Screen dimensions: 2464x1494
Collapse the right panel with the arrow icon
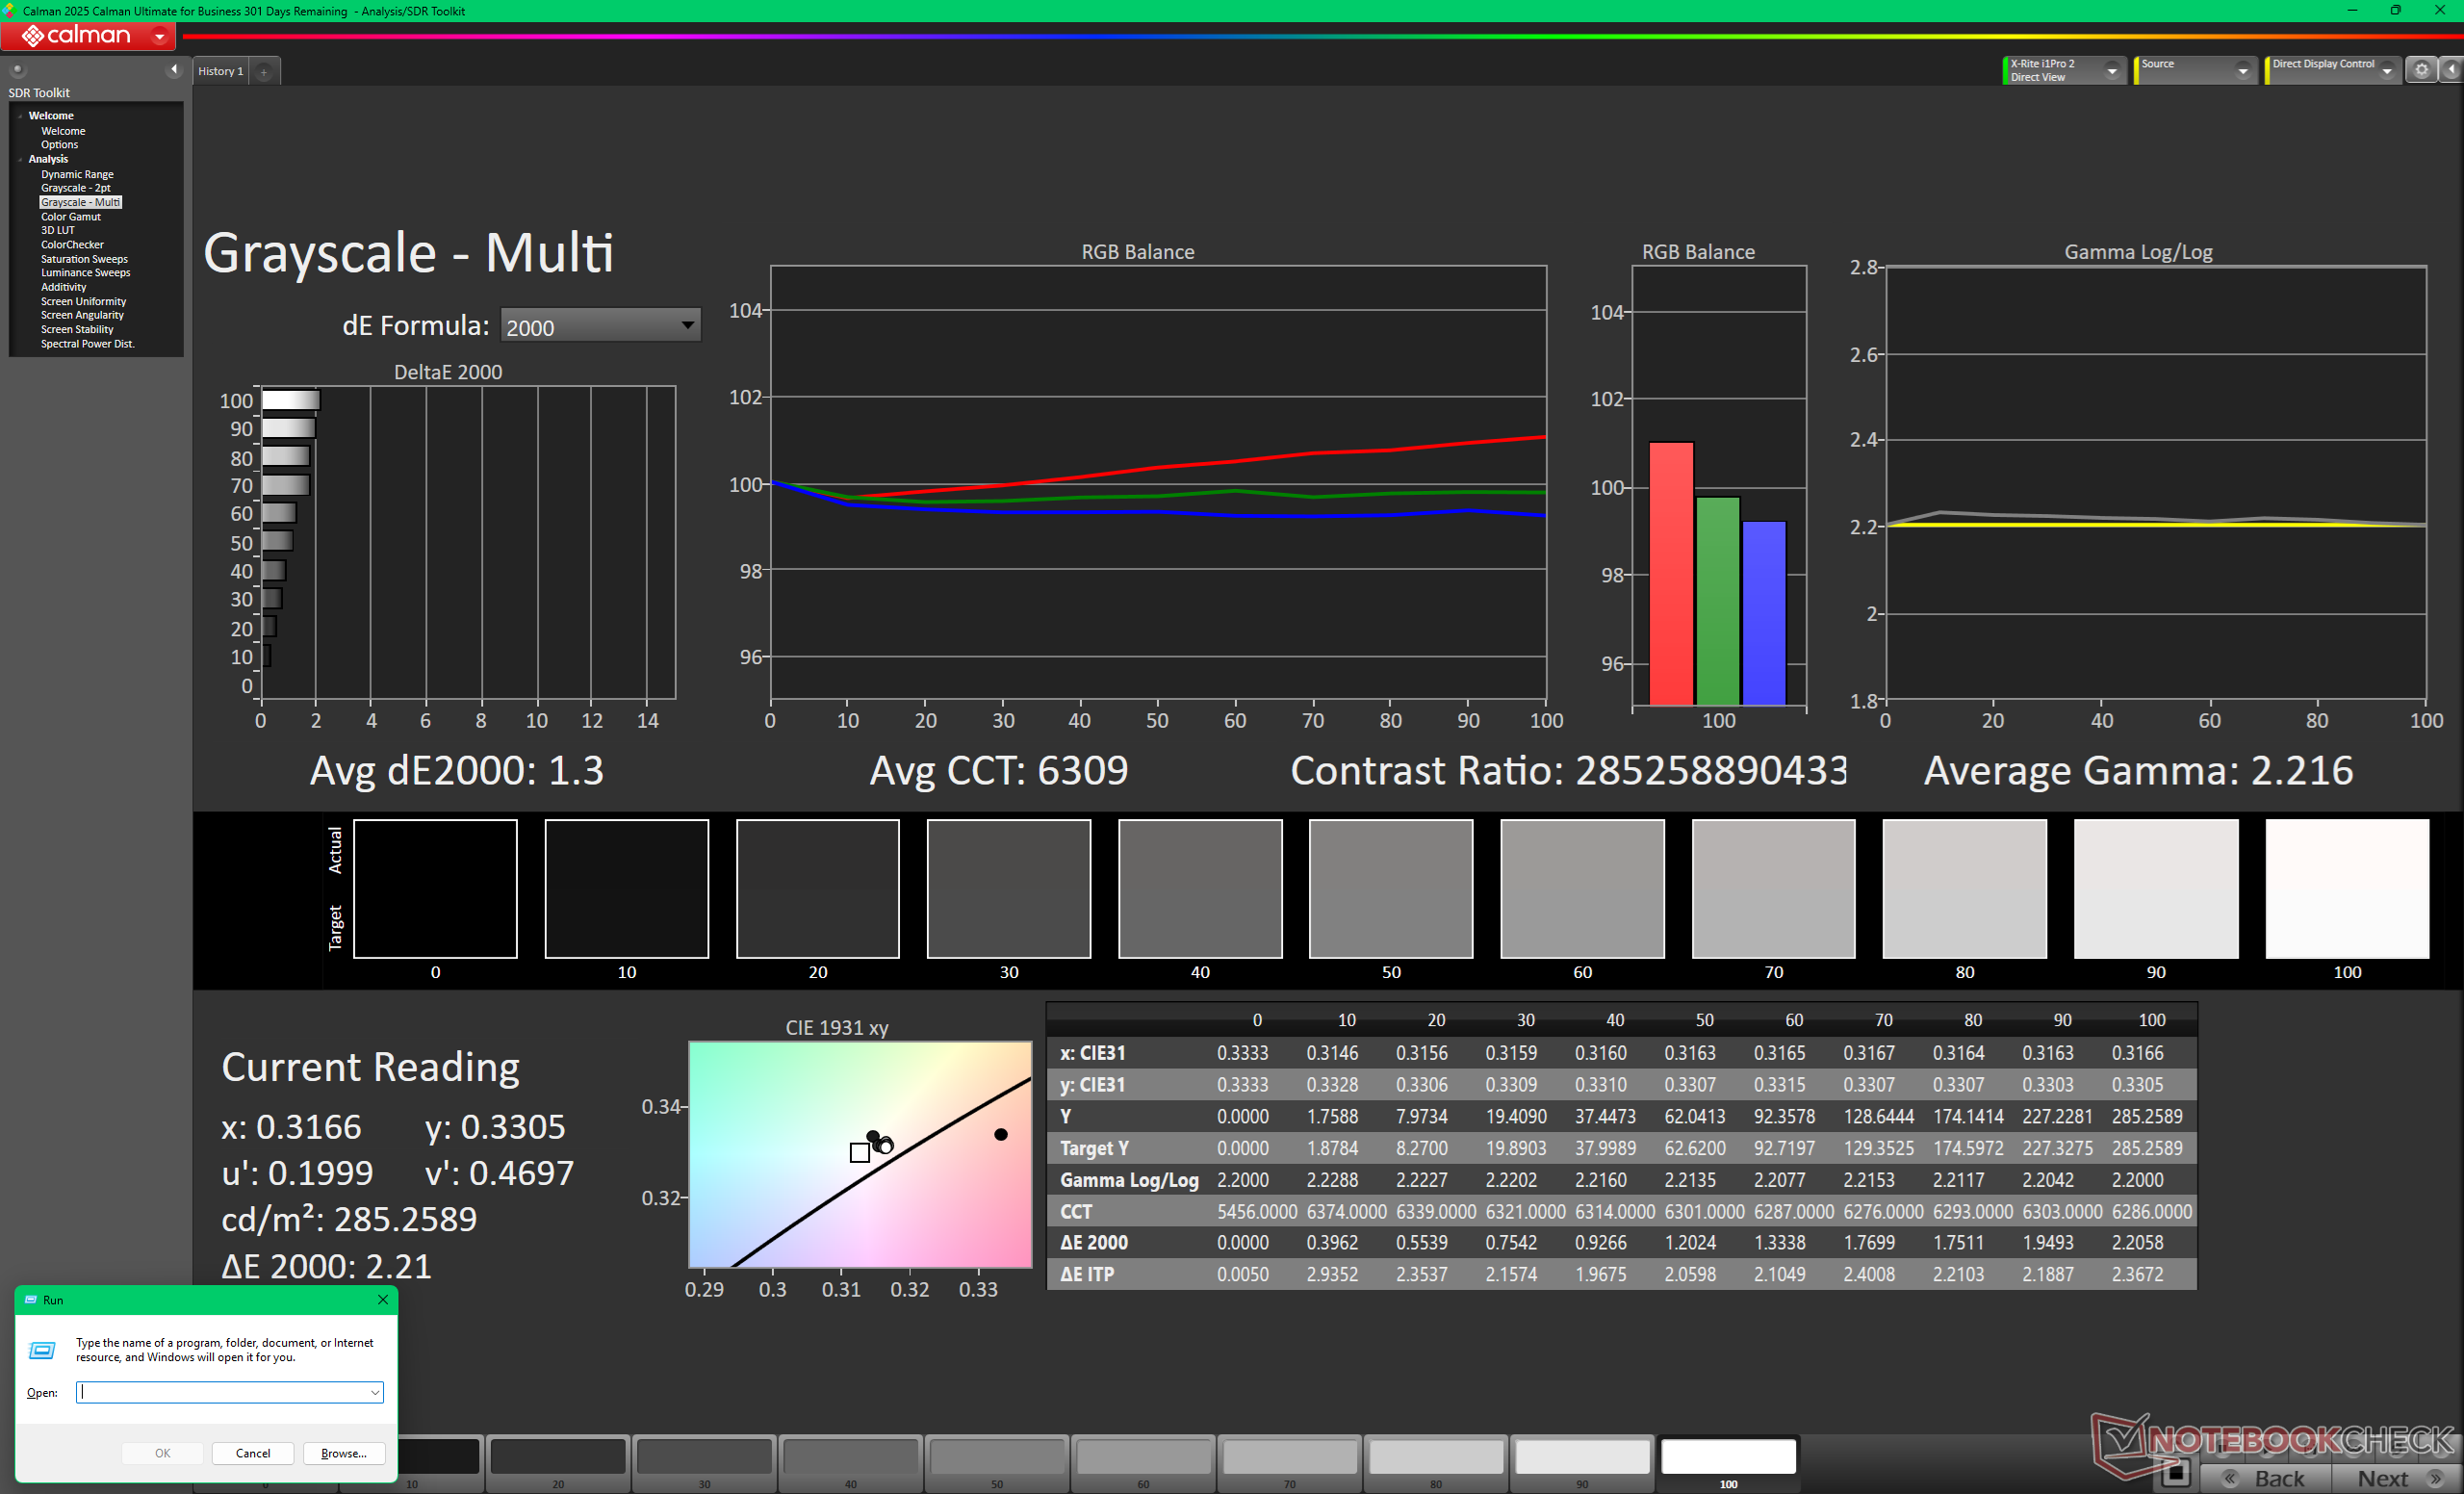2451,70
